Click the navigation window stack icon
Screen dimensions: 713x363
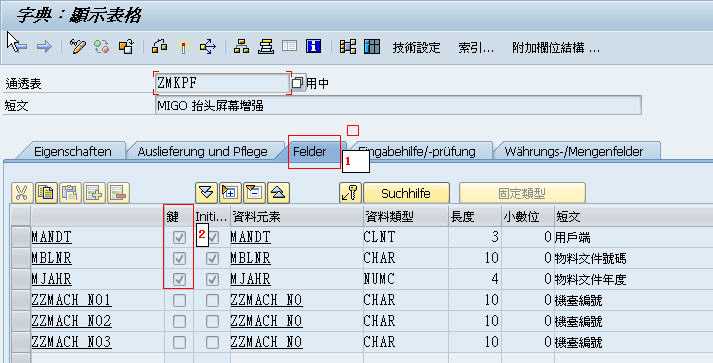[x=266, y=46]
